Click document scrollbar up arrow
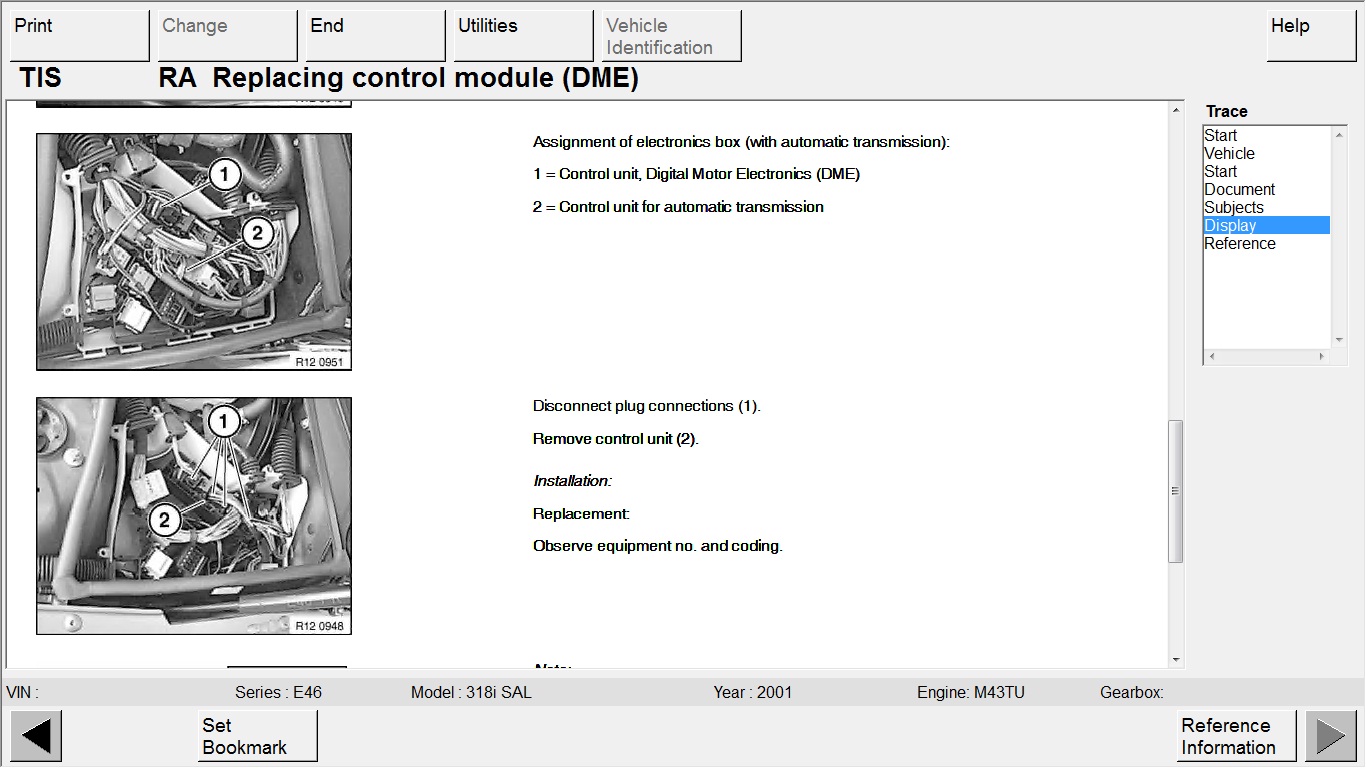Screen dimensions: 1366x768 1176,109
